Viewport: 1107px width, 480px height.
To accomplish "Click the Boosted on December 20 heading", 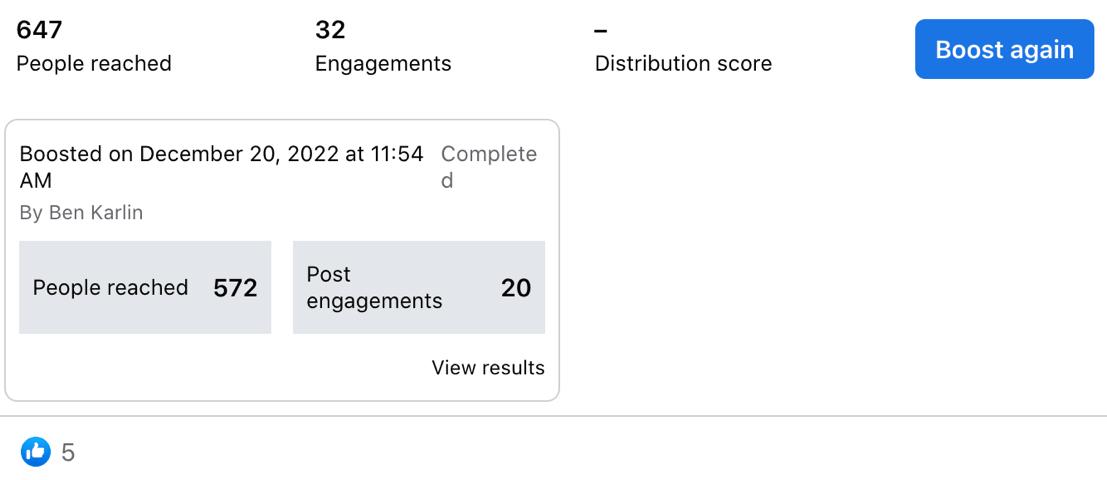I will point(221,167).
